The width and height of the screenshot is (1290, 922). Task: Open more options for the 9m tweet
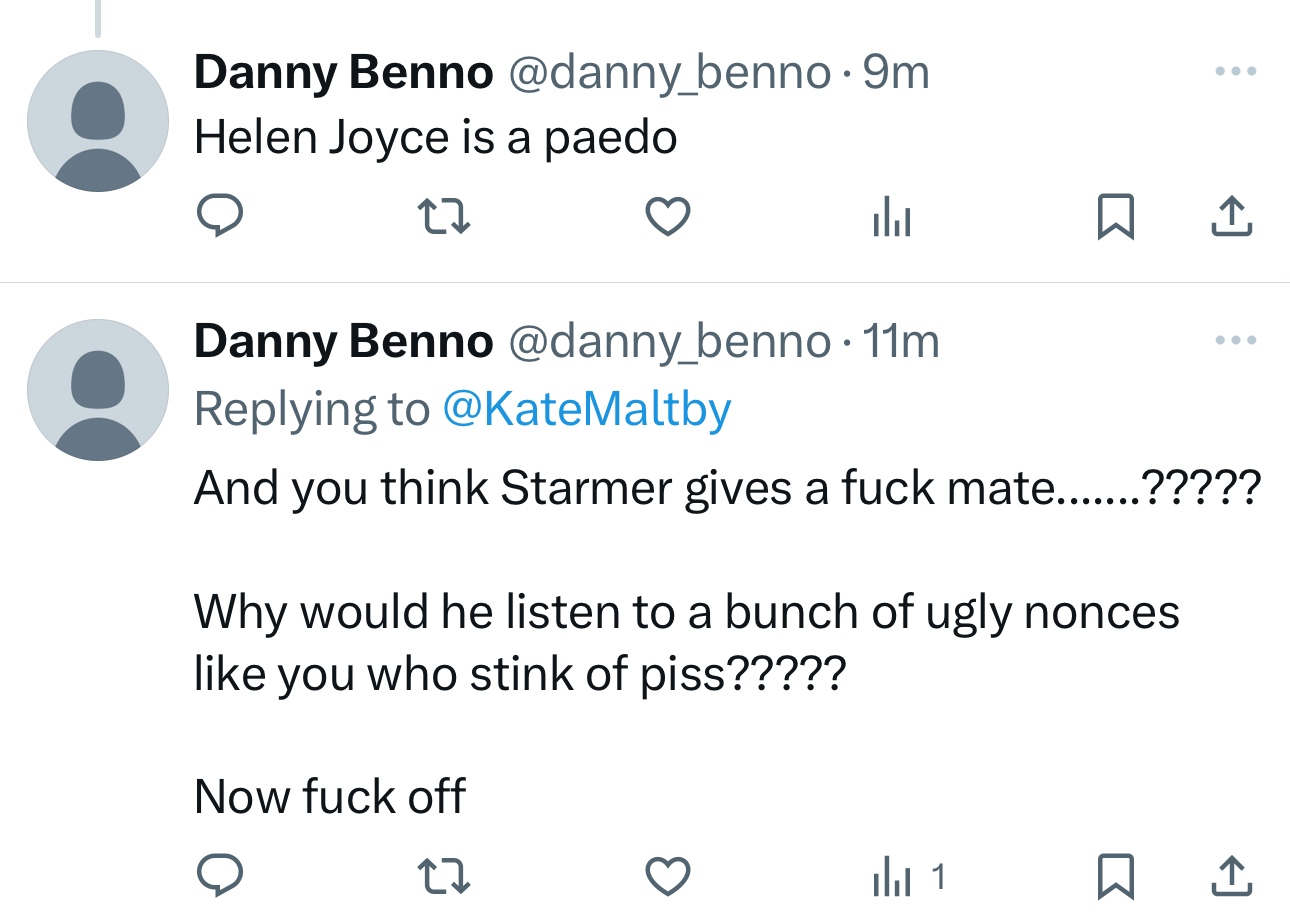(1234, 72)
